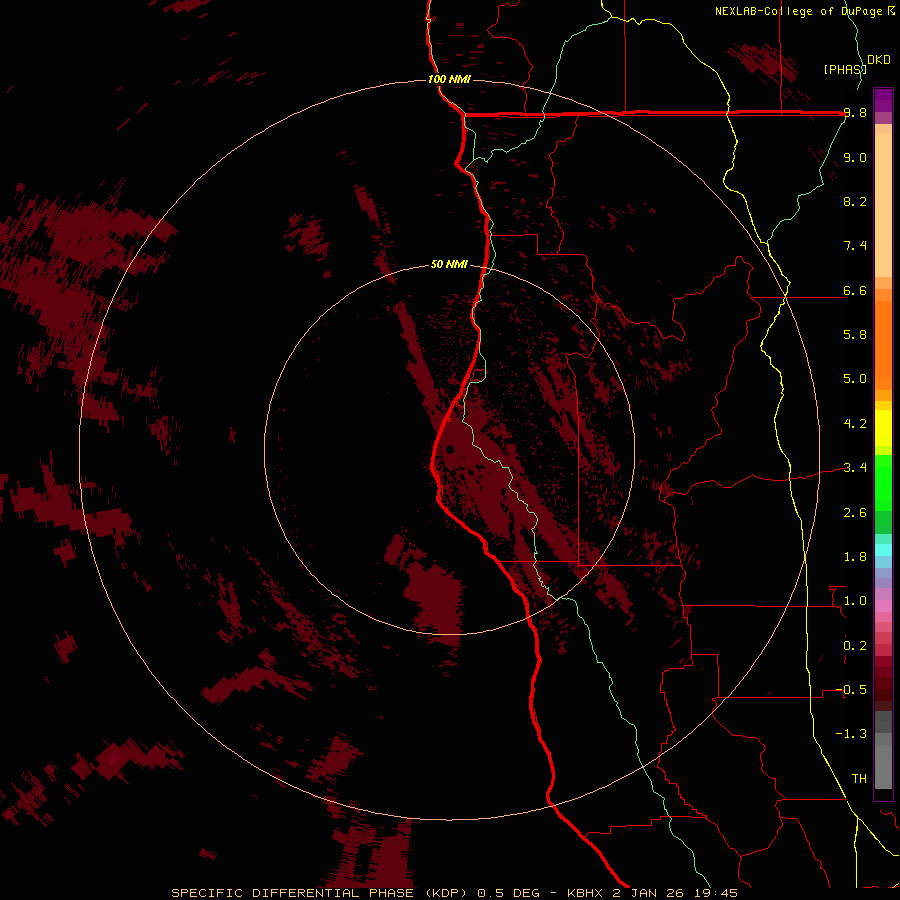This screenshot has width=900, height=900.
Task: Click the 1.8 value on the color scale
Action: 855,557
